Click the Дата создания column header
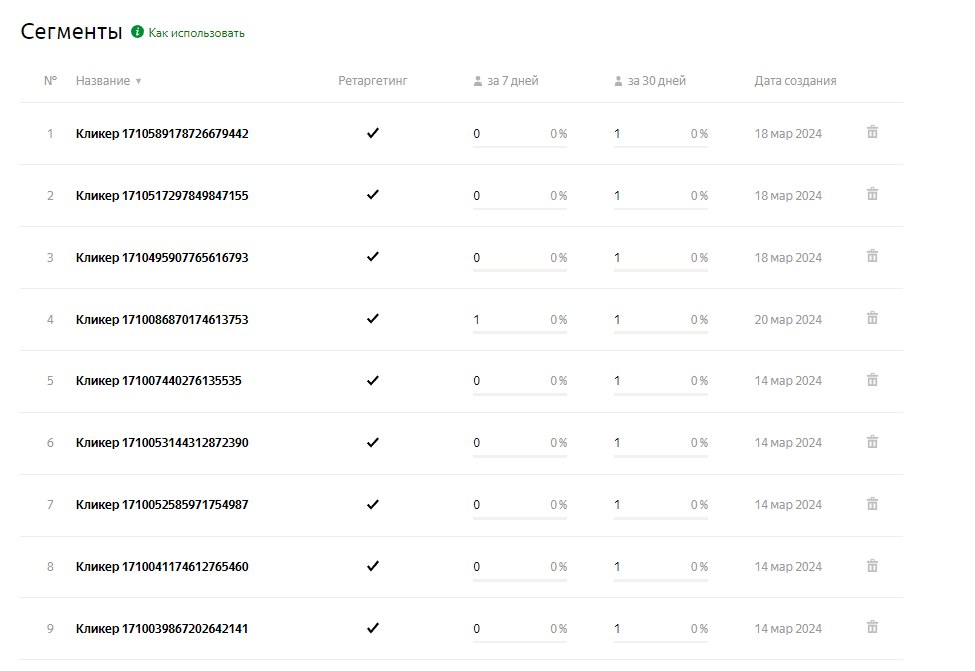Image resolution: width=975 pixels, height=671 pixels. point(795,81)
